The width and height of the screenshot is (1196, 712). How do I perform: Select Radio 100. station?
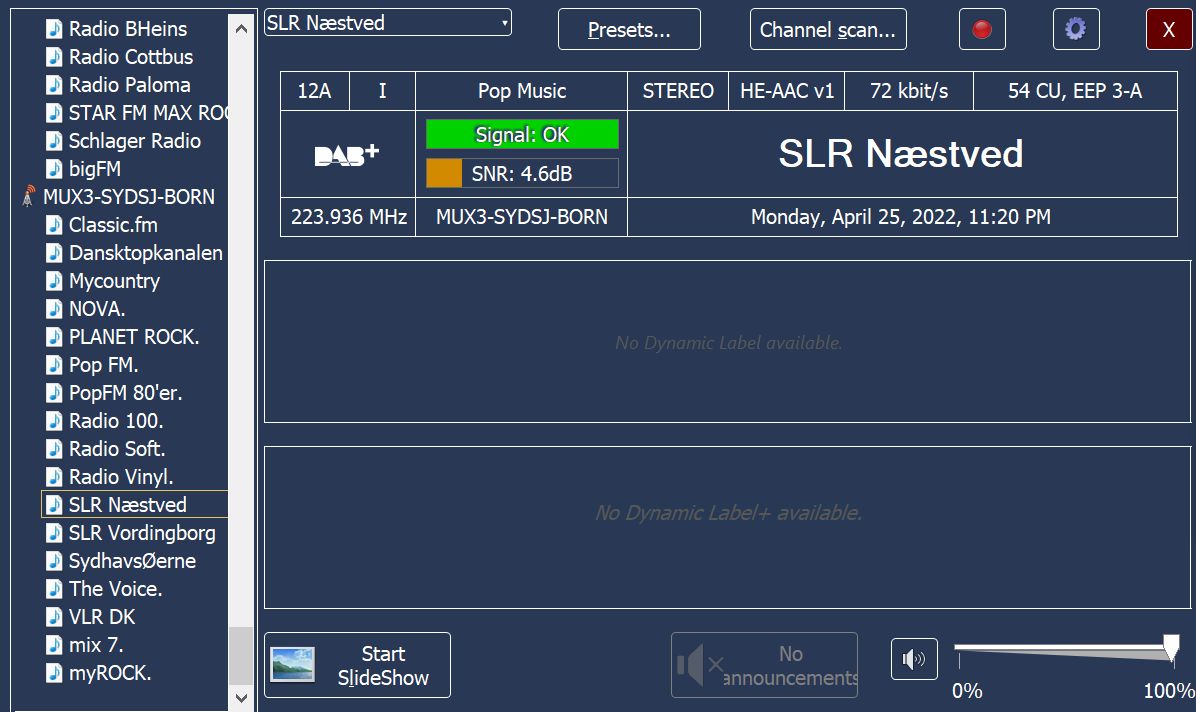[116, 420]
